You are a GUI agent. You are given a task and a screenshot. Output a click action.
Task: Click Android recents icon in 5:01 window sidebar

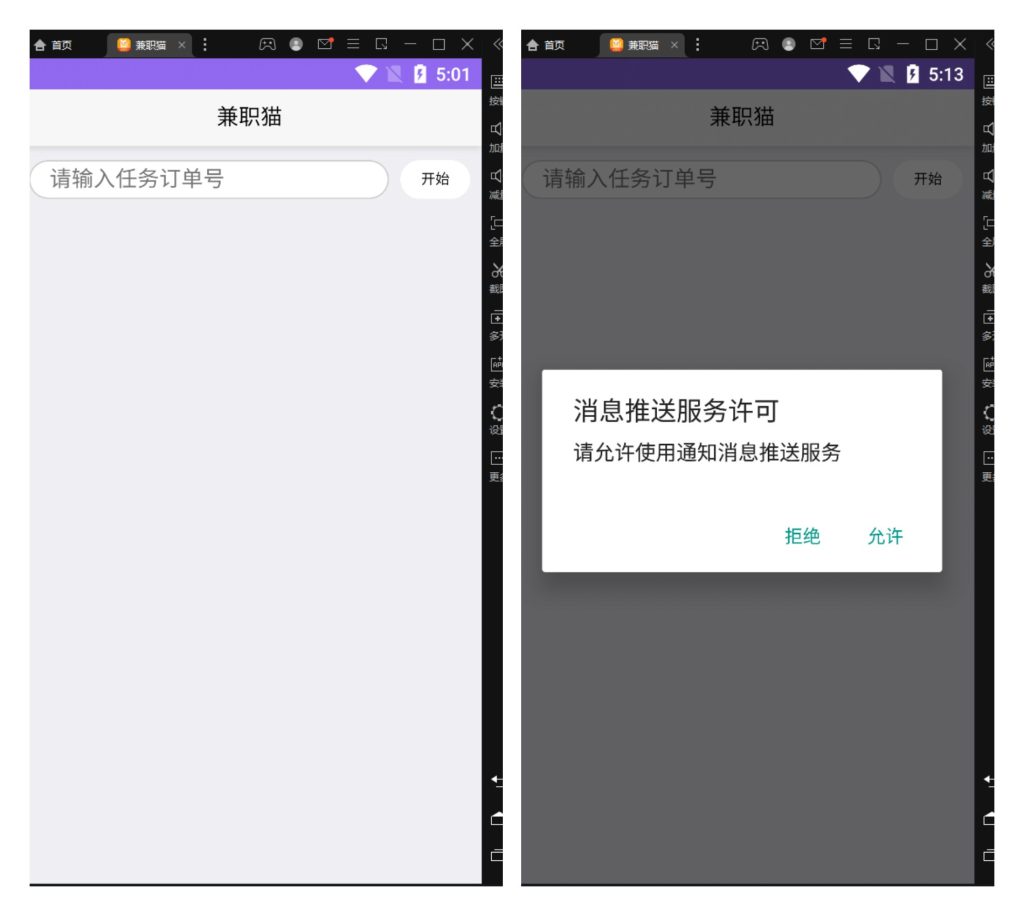[x=497, y=855]
